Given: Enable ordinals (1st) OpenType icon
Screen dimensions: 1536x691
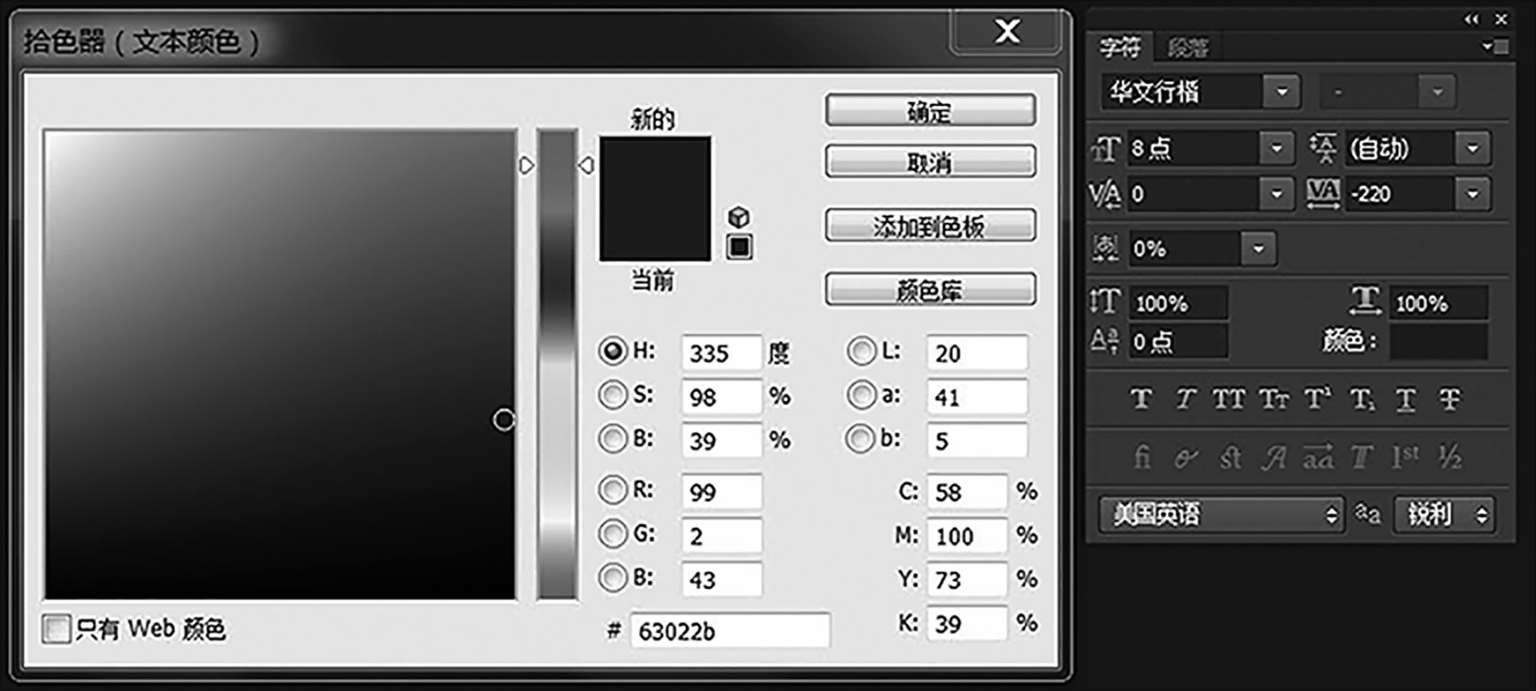Looking at the screenshot, I should pos(1405,457).
